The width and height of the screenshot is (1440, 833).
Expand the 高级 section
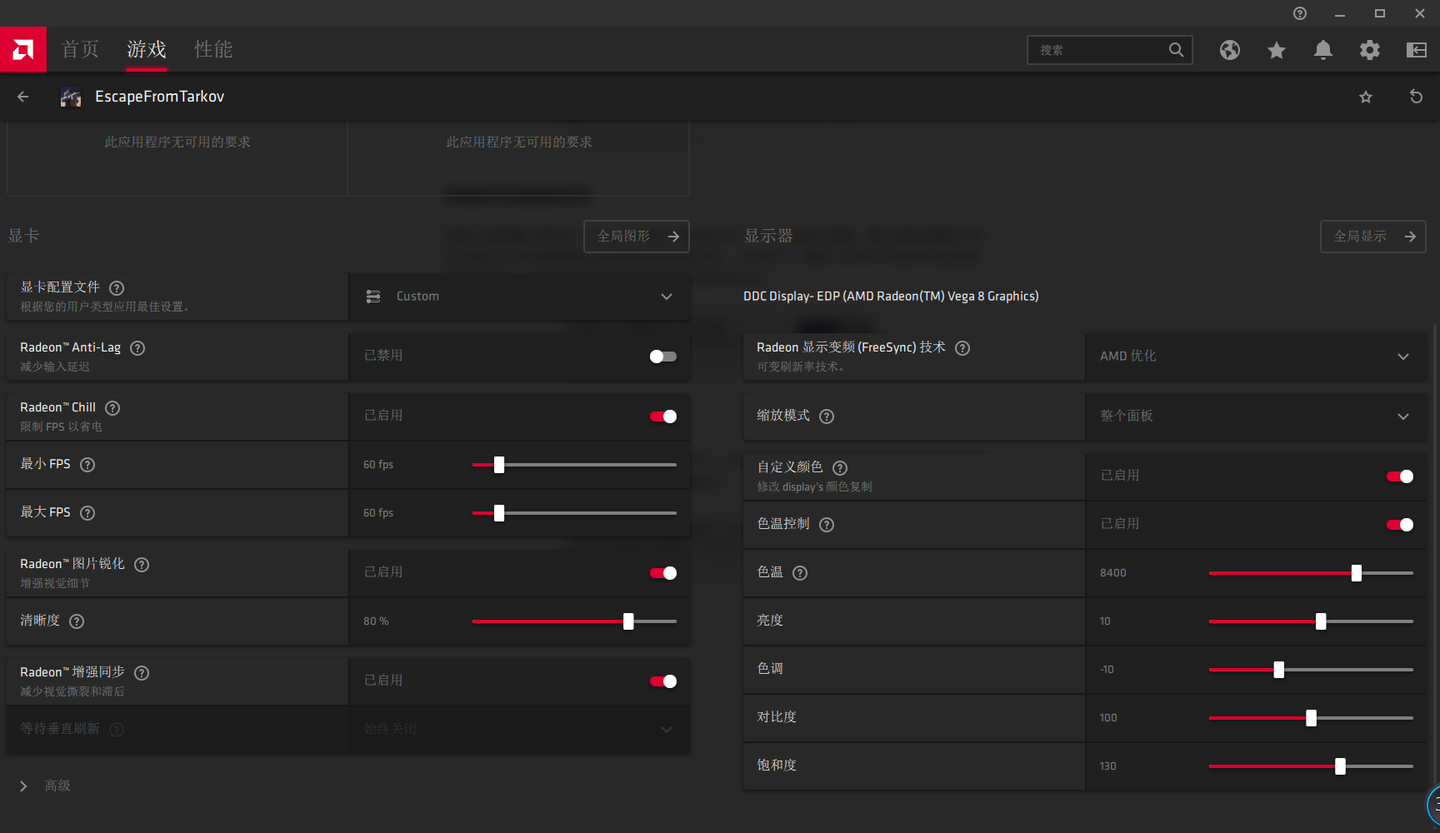(x=46, y=786)
